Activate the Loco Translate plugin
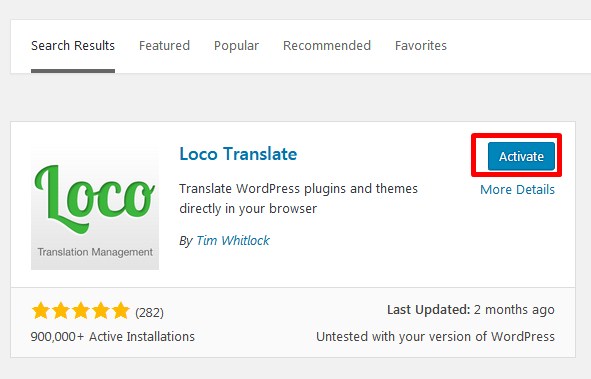This screenshot has height=379, width=591. pos(521,156)
